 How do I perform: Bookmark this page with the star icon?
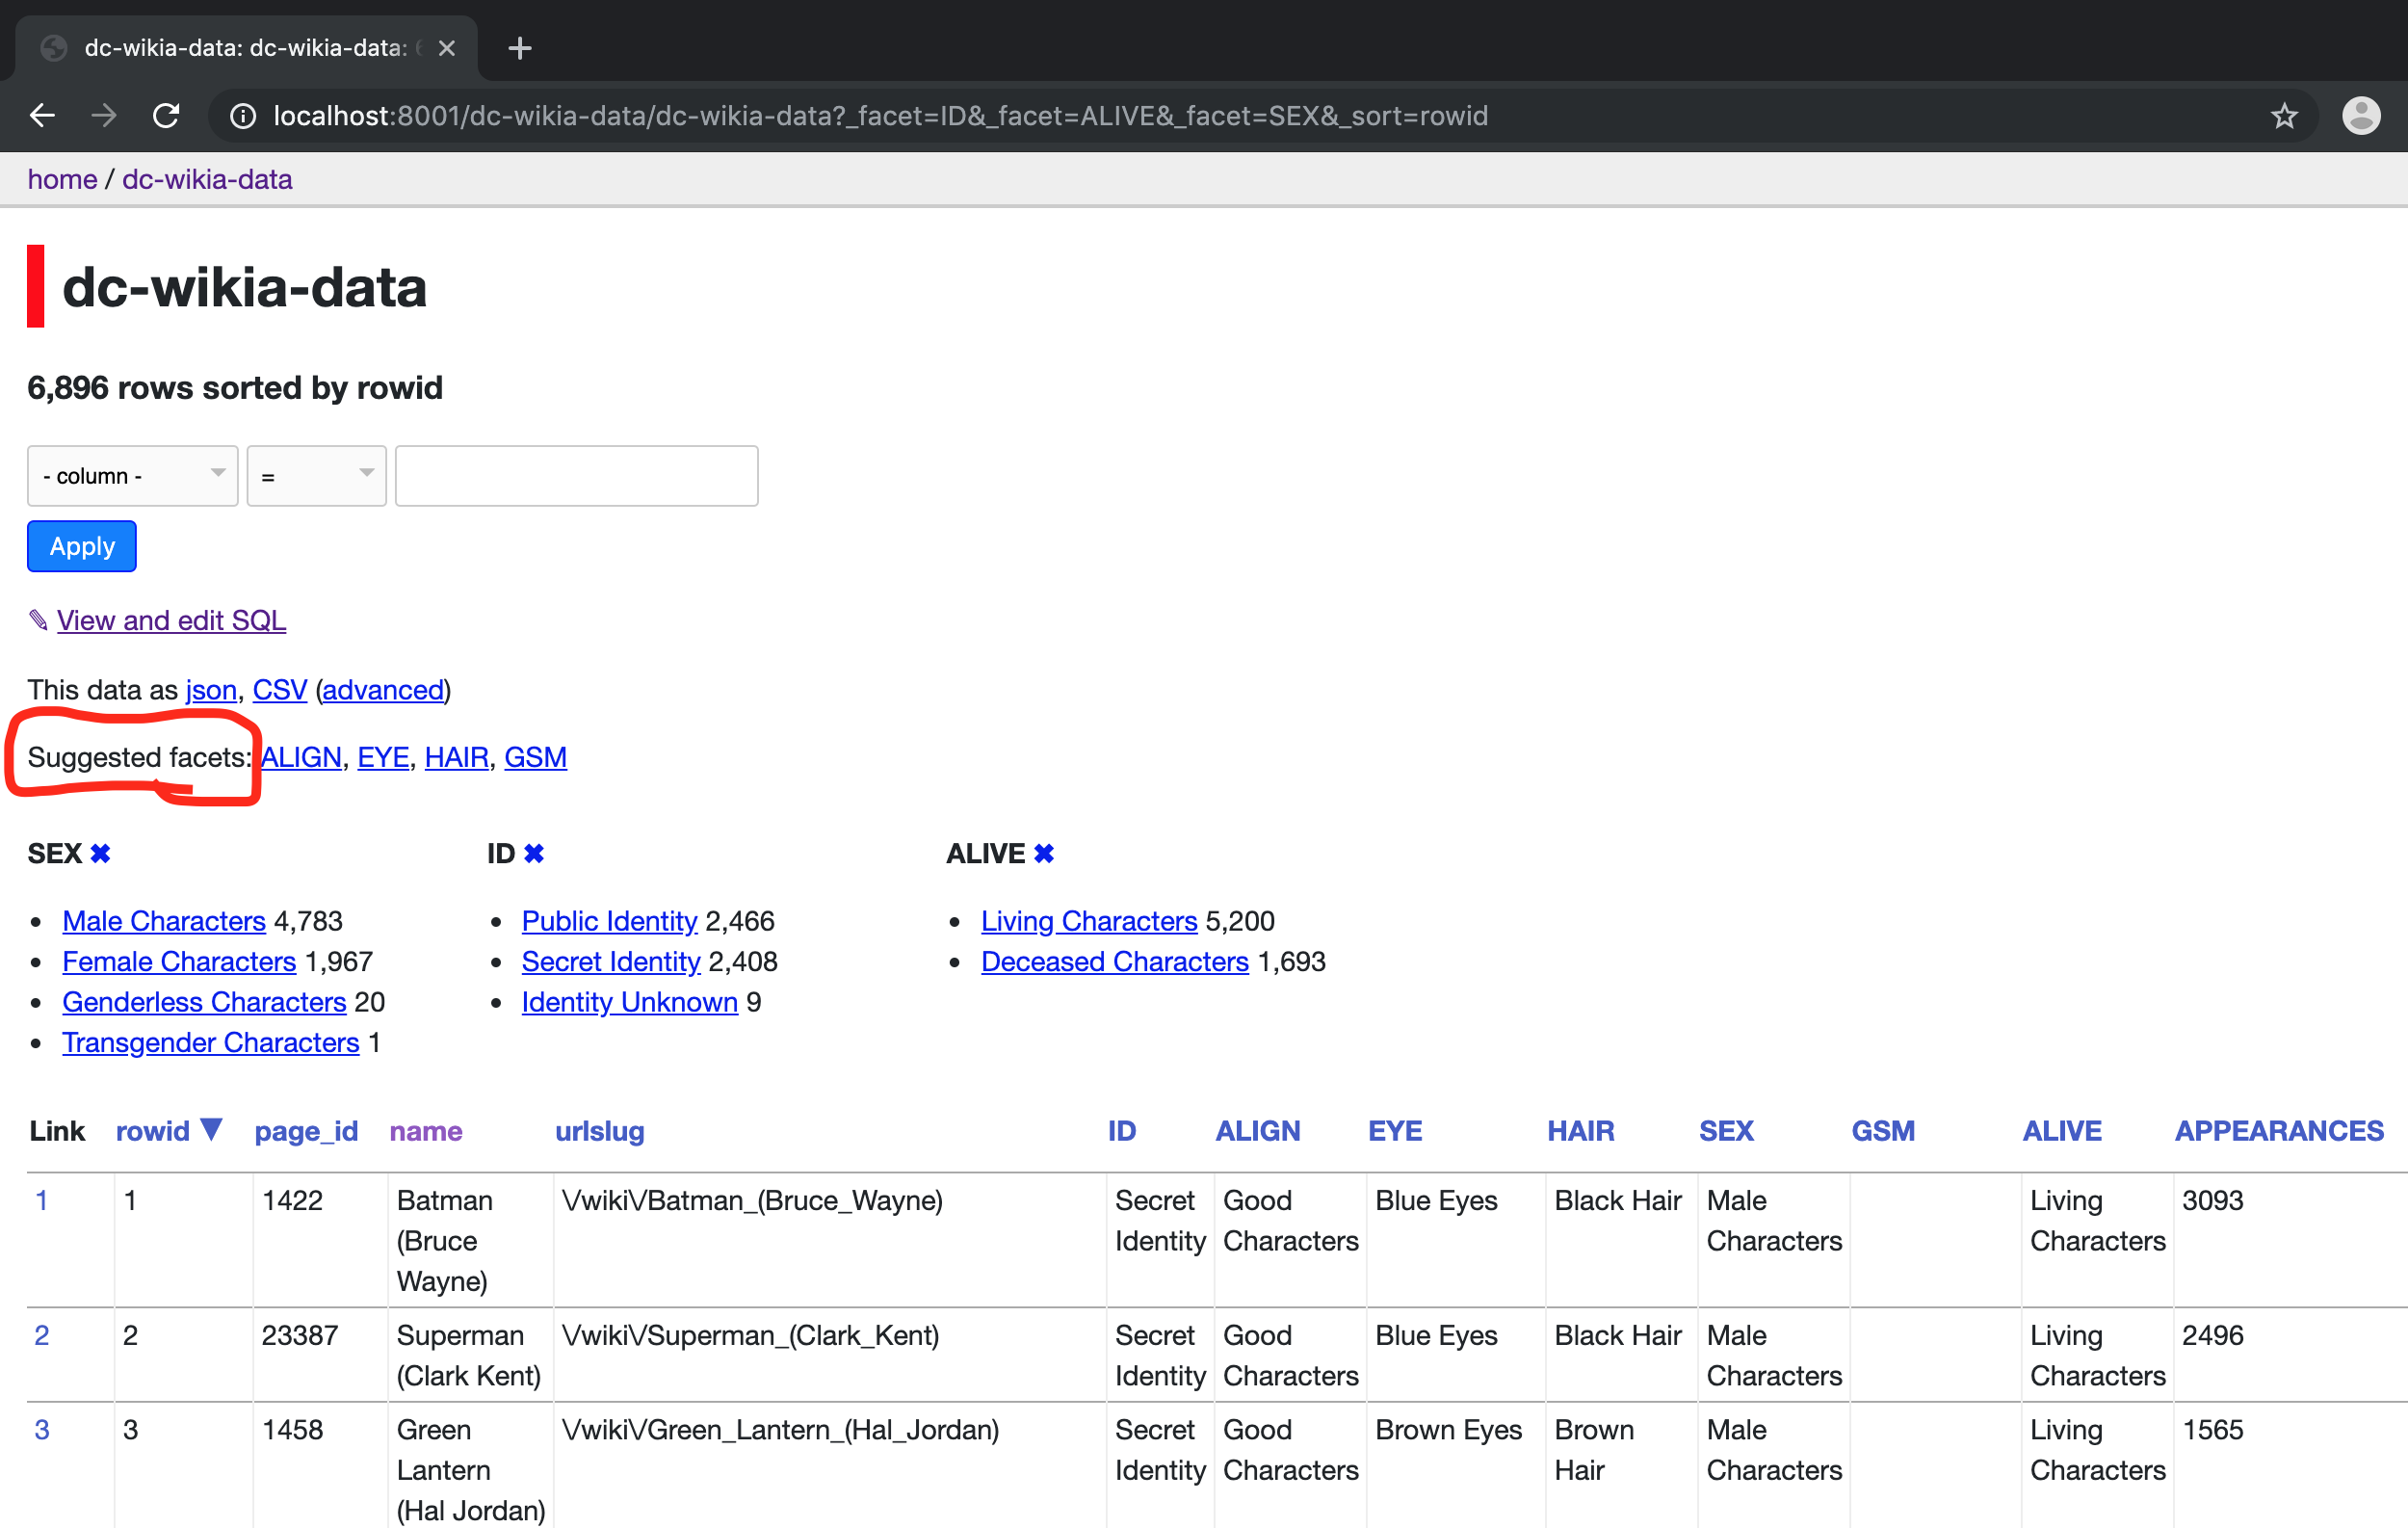pos(2284,116)
